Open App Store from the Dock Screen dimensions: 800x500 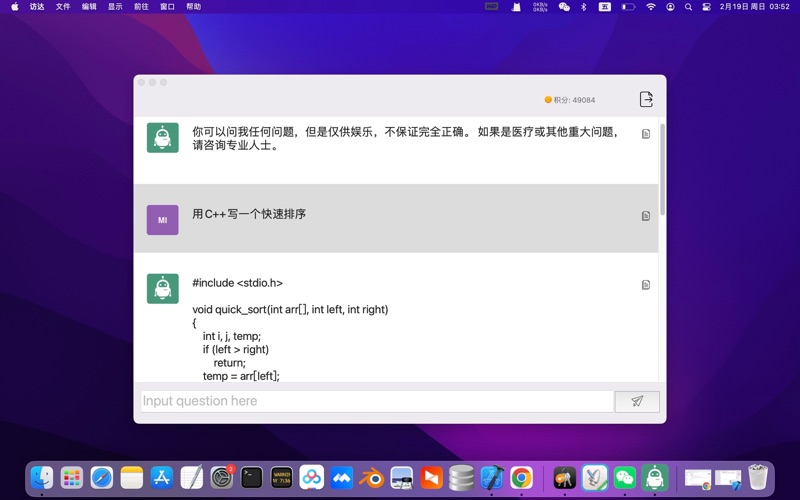pos(162,478)
